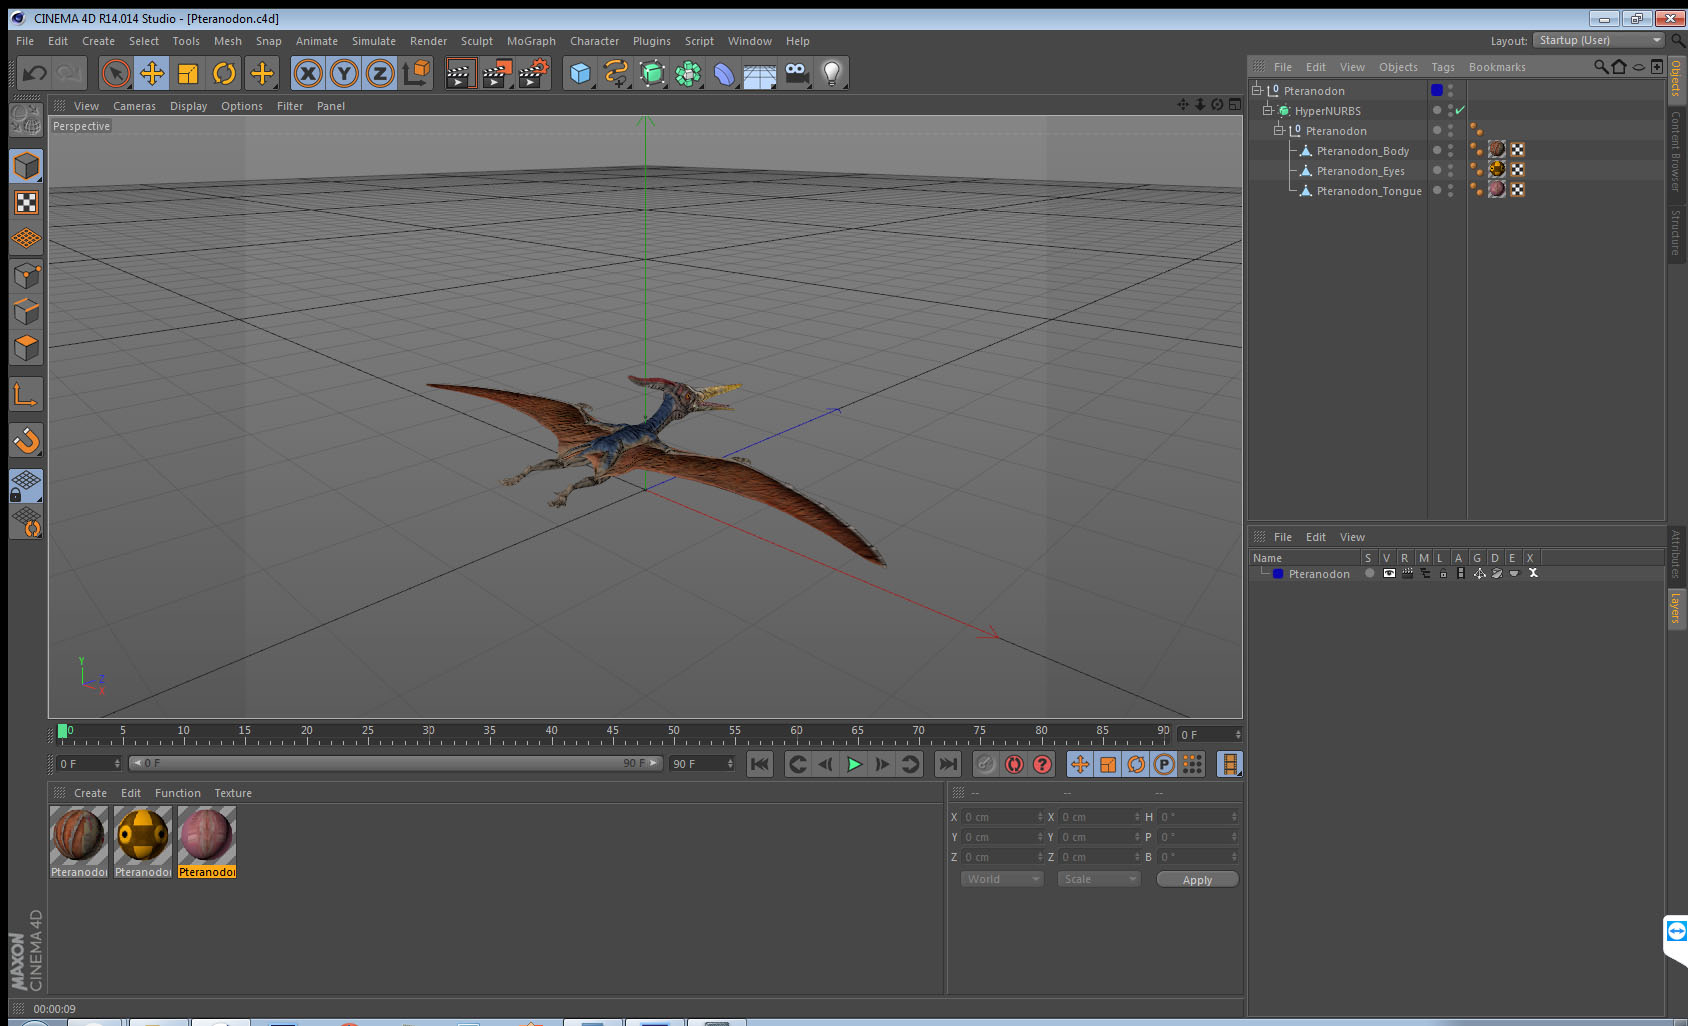This screenshot has height=1026, width=1688.
Task: Click blue color swatch in Layers list
Action: click(1278, 574)
